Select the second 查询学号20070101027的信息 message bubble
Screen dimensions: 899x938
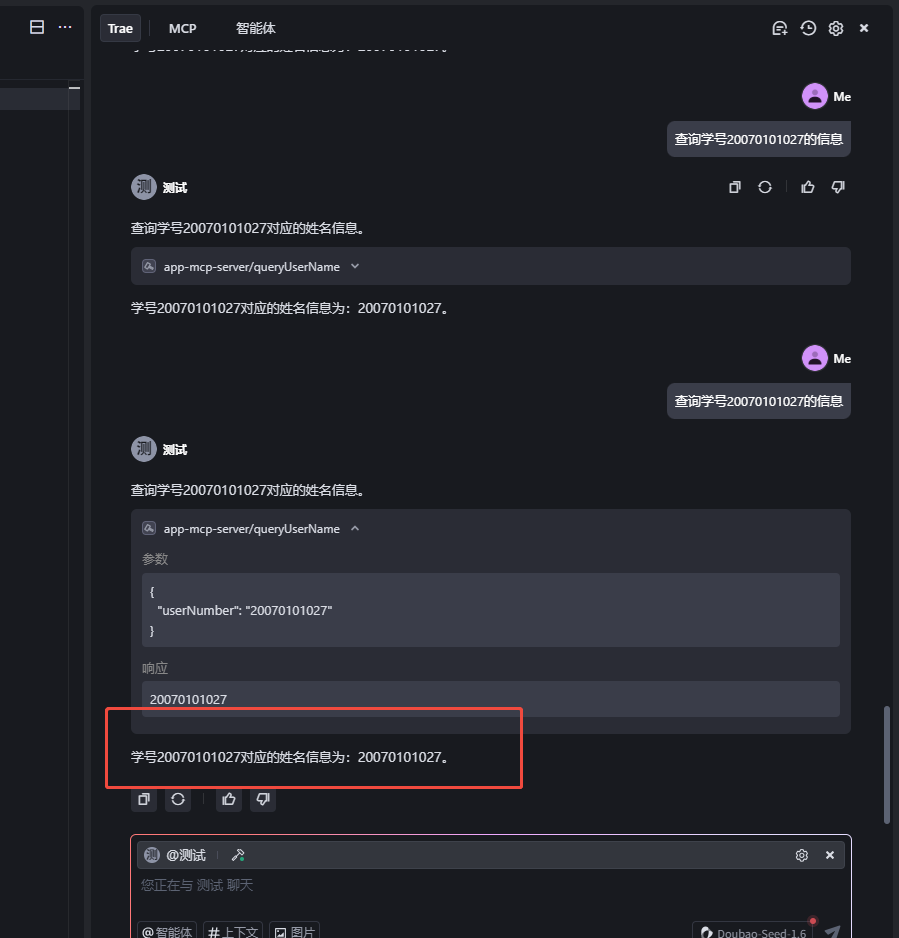coord(758,401)
